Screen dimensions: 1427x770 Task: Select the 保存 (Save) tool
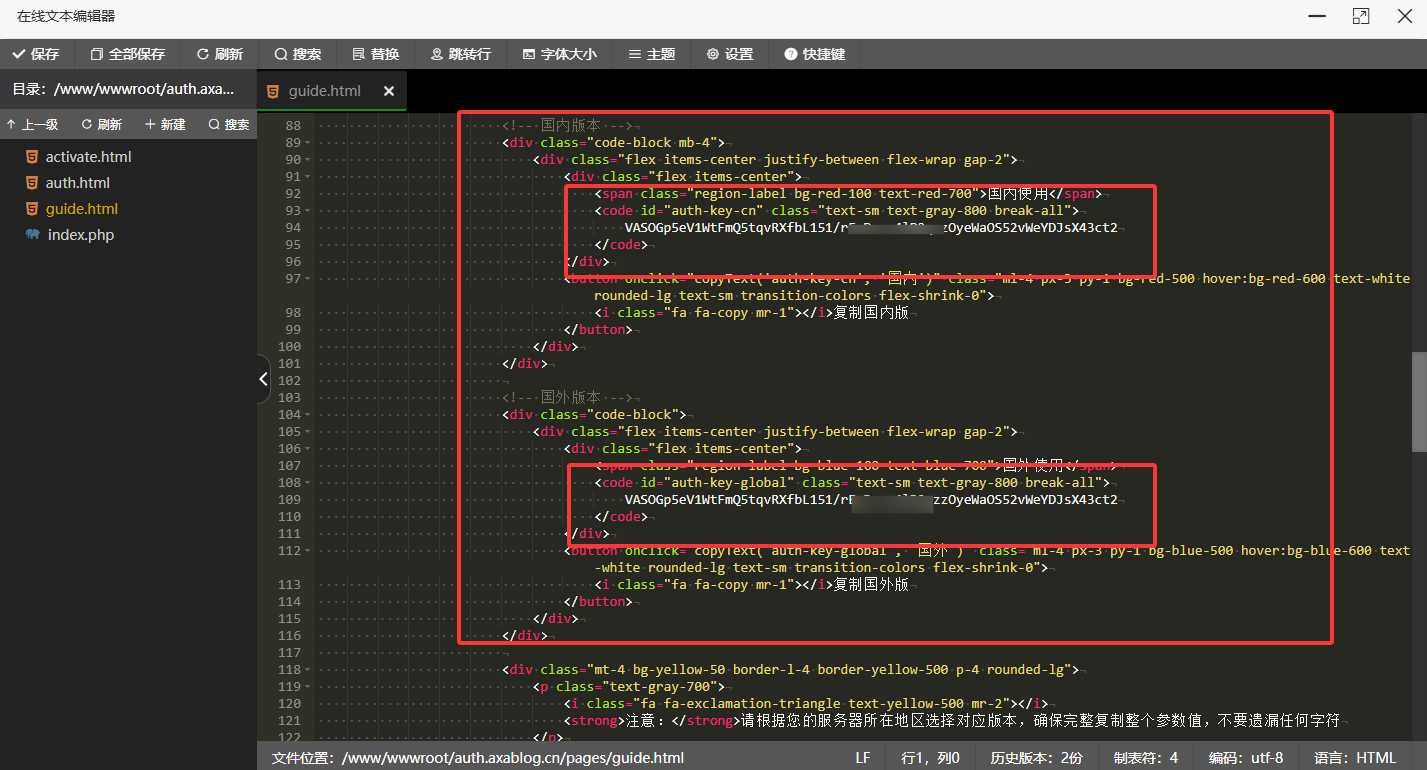point(38,54)
